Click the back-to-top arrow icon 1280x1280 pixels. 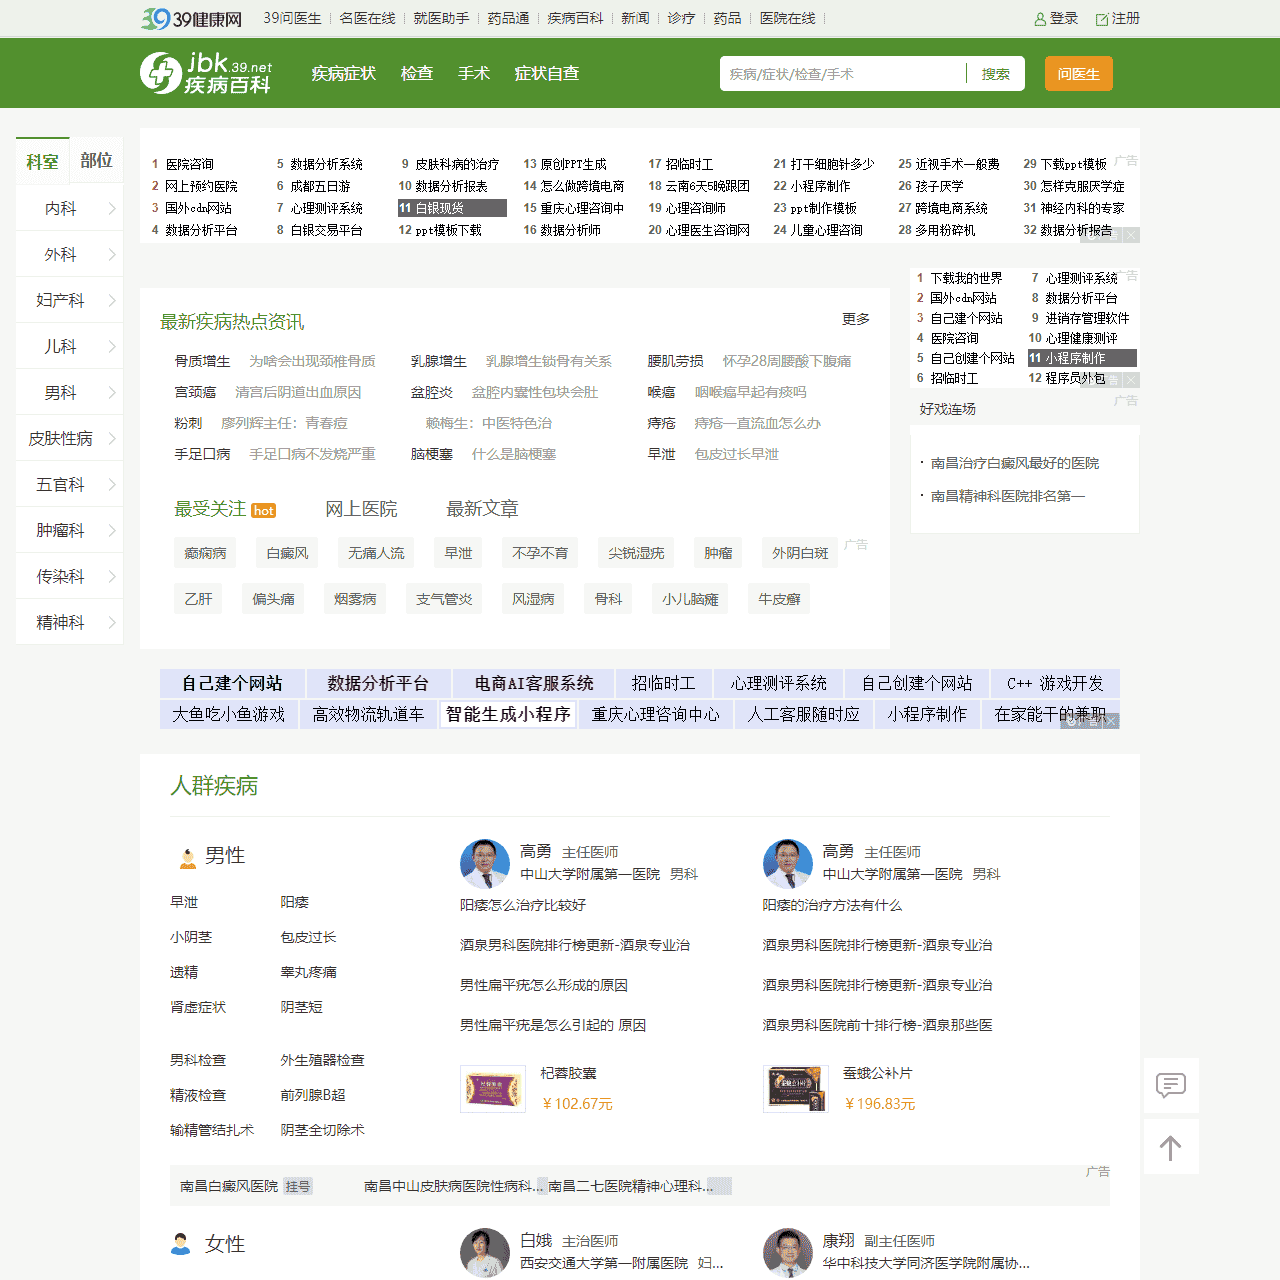tap(1171, 1146)
